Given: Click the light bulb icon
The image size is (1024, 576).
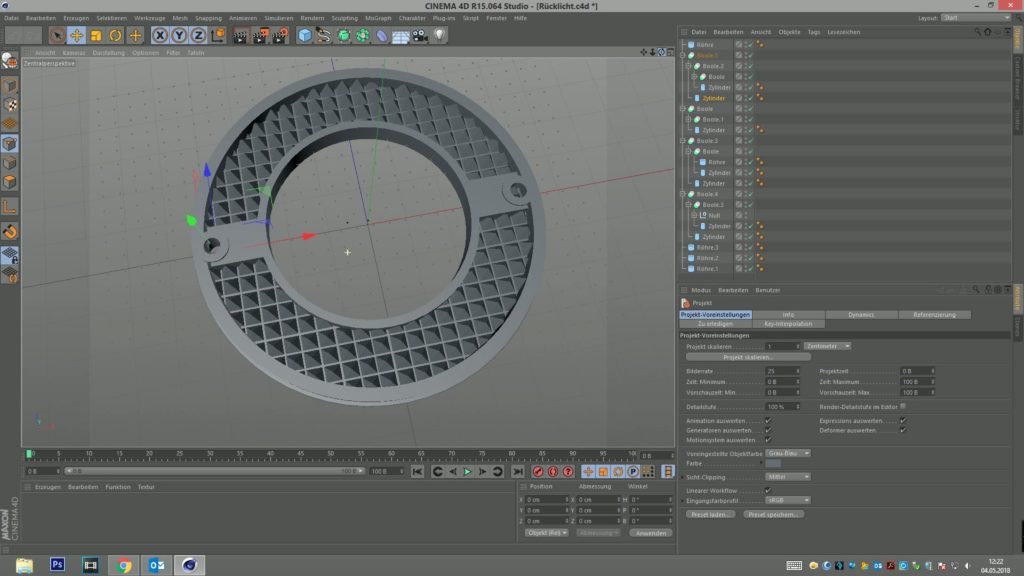Looking at the screenshot, I should point(438,35).
